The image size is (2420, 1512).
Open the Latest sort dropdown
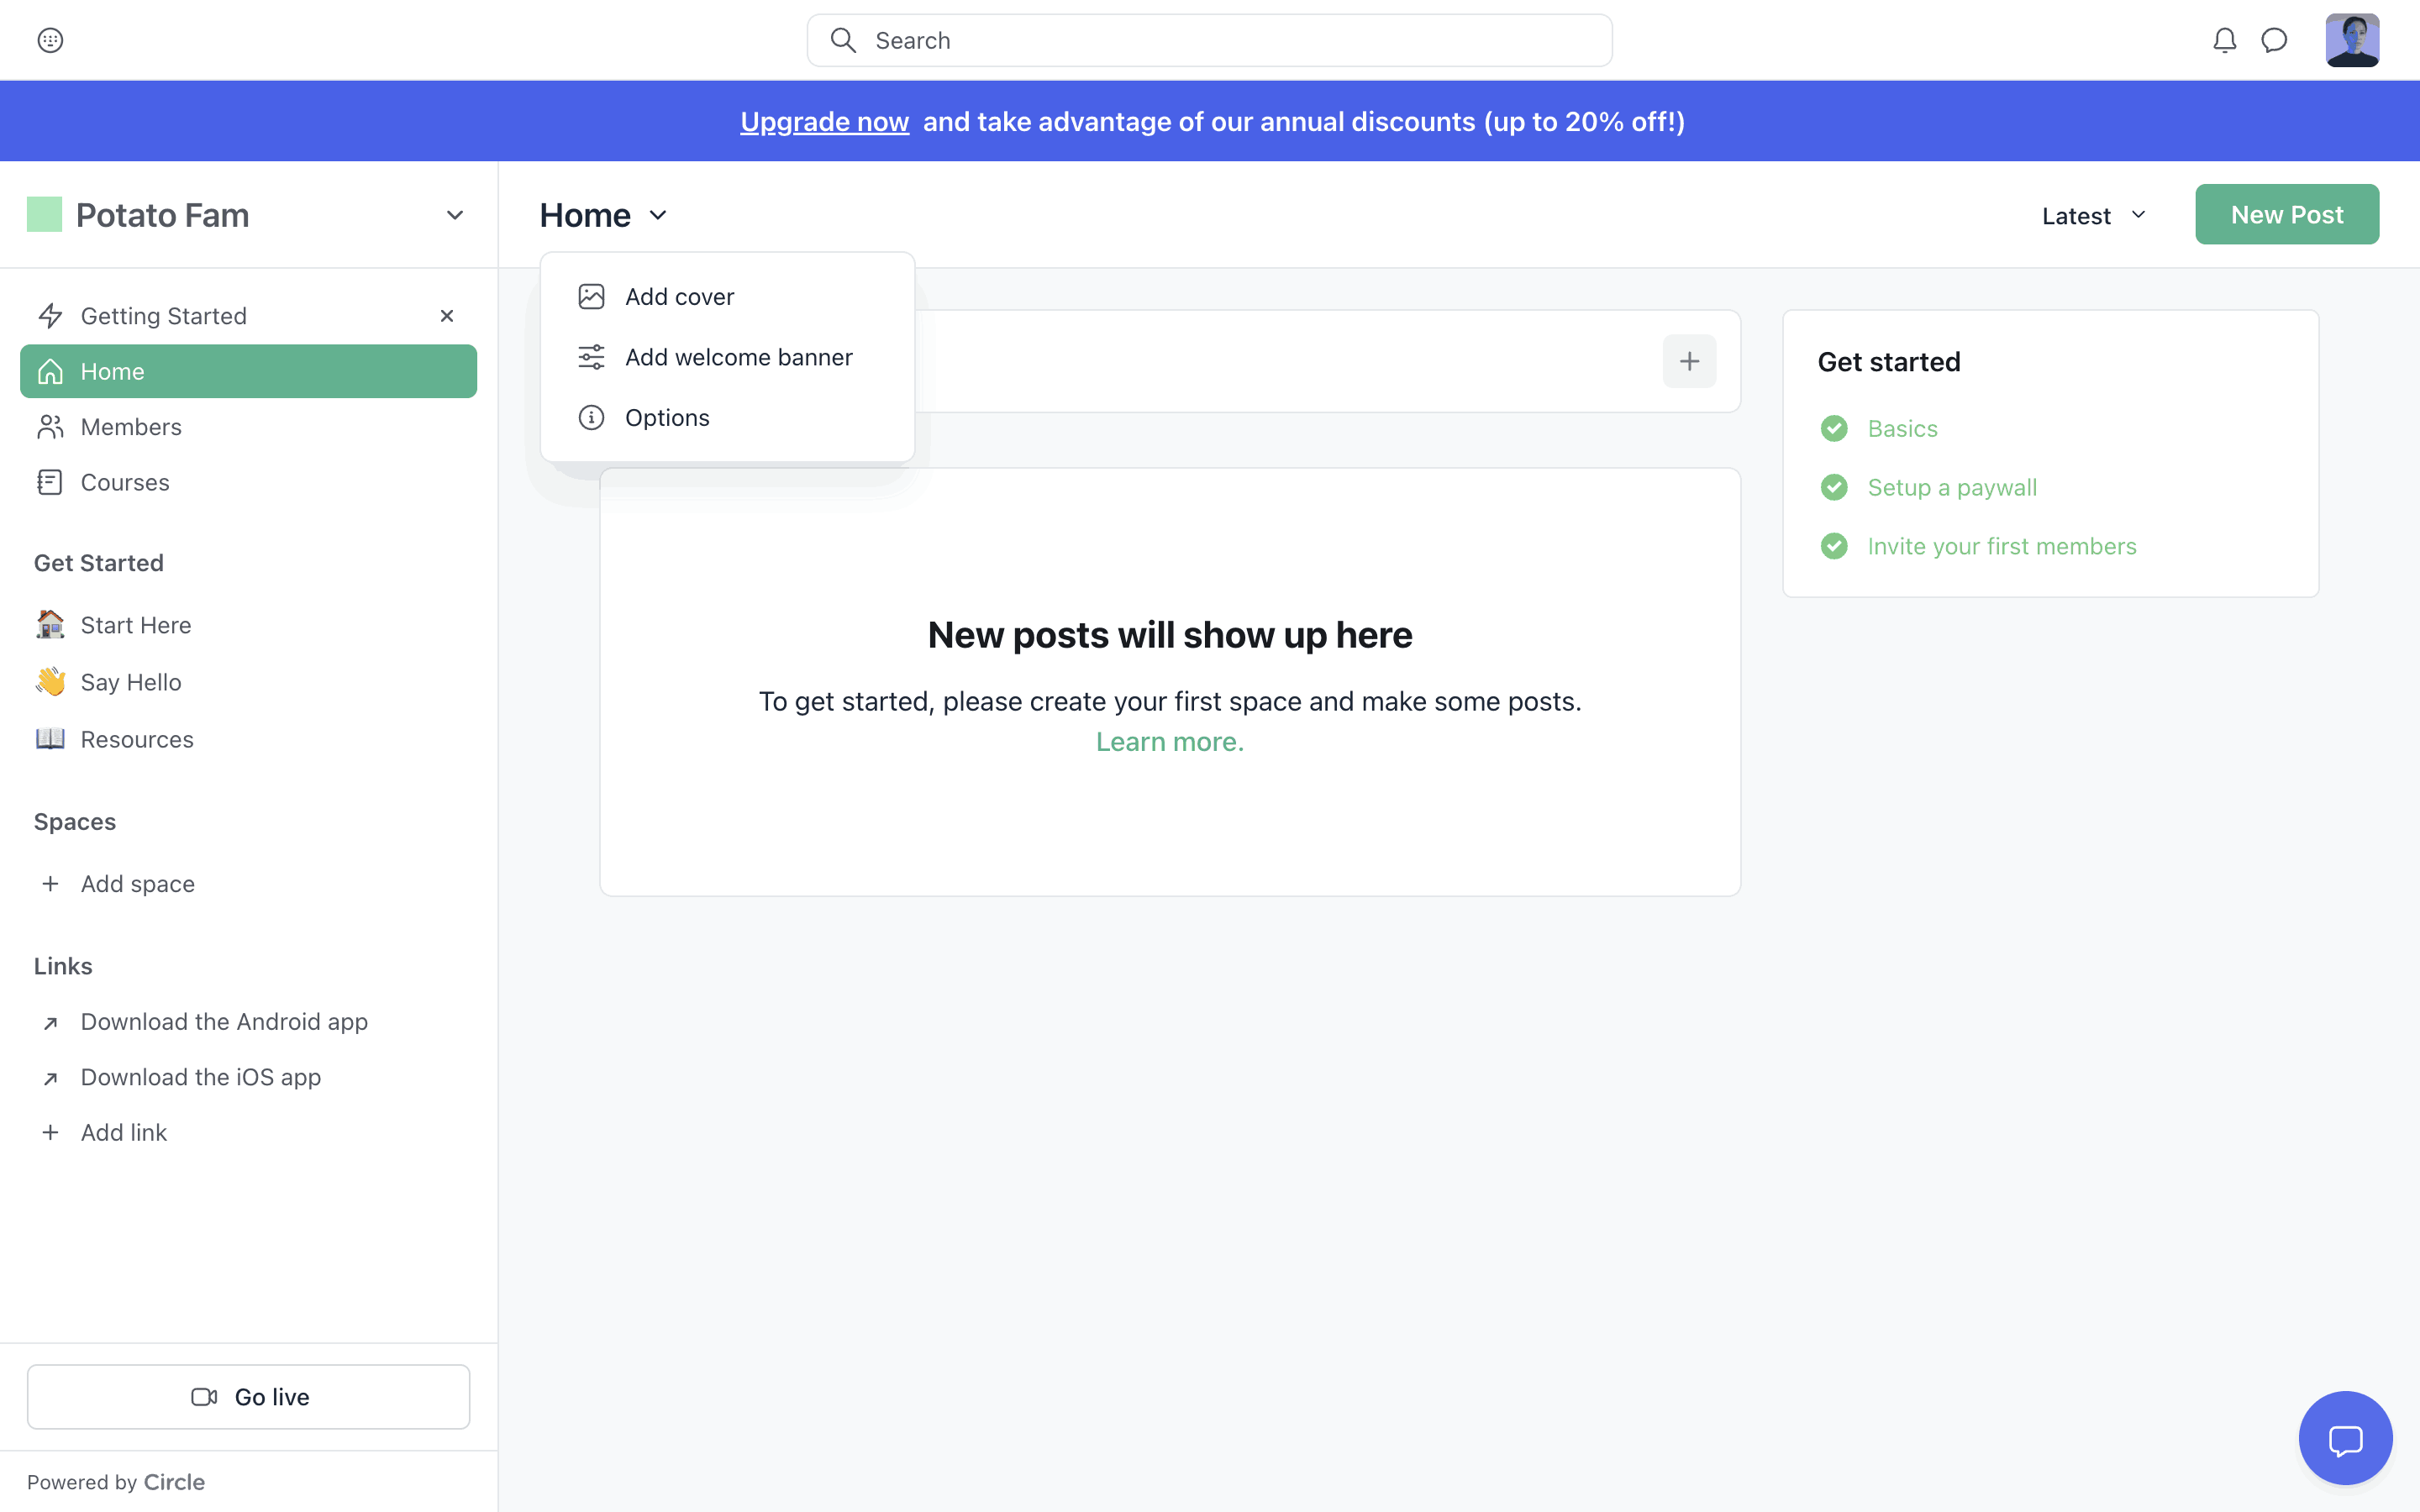[2094, 215]
